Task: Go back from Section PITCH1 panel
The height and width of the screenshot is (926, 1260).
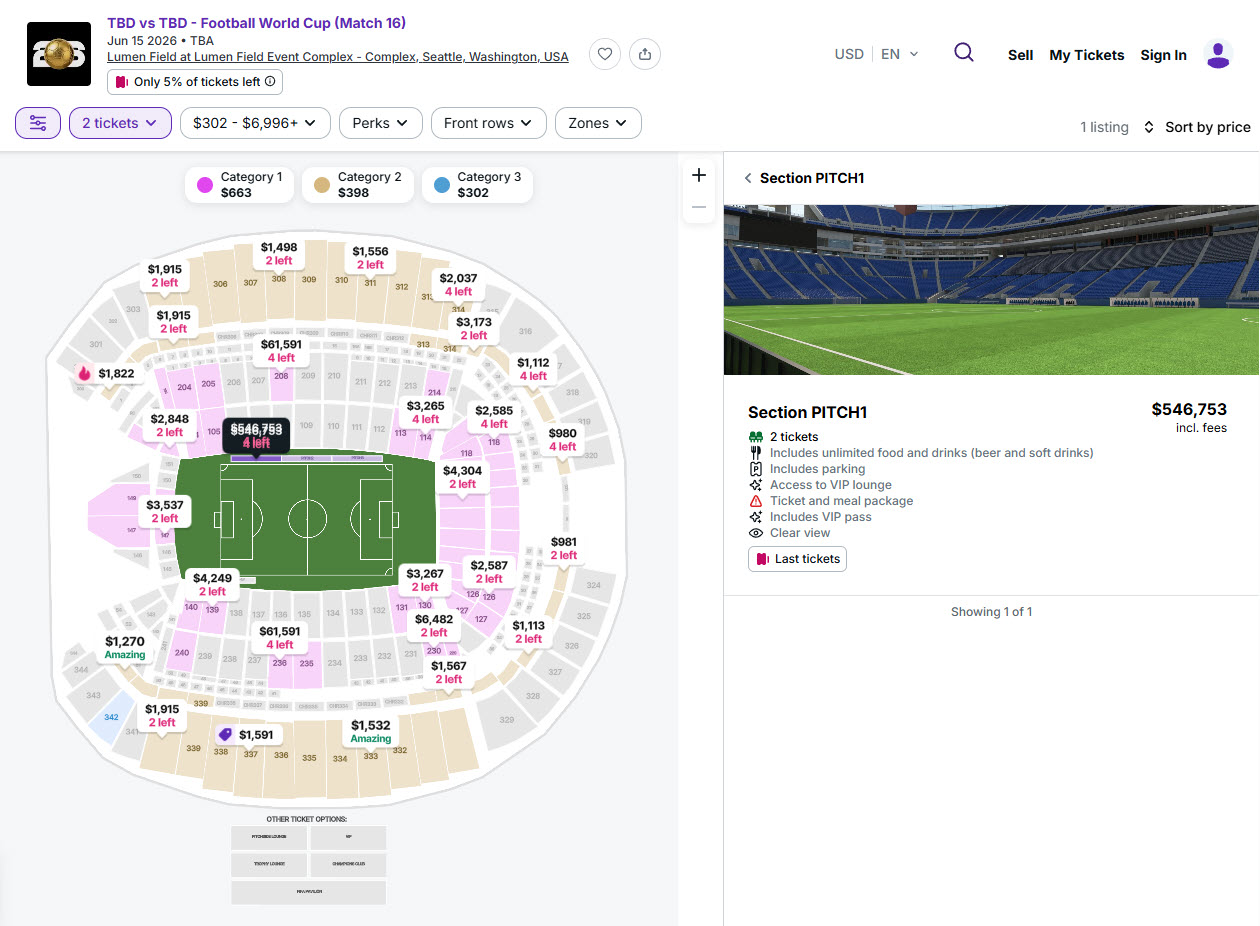Action: click(x=748, y=178)
